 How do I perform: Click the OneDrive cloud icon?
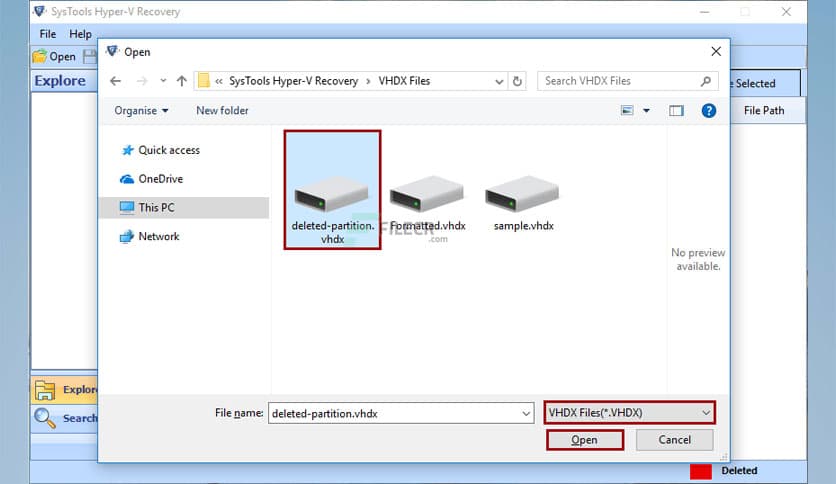[127, 179]
